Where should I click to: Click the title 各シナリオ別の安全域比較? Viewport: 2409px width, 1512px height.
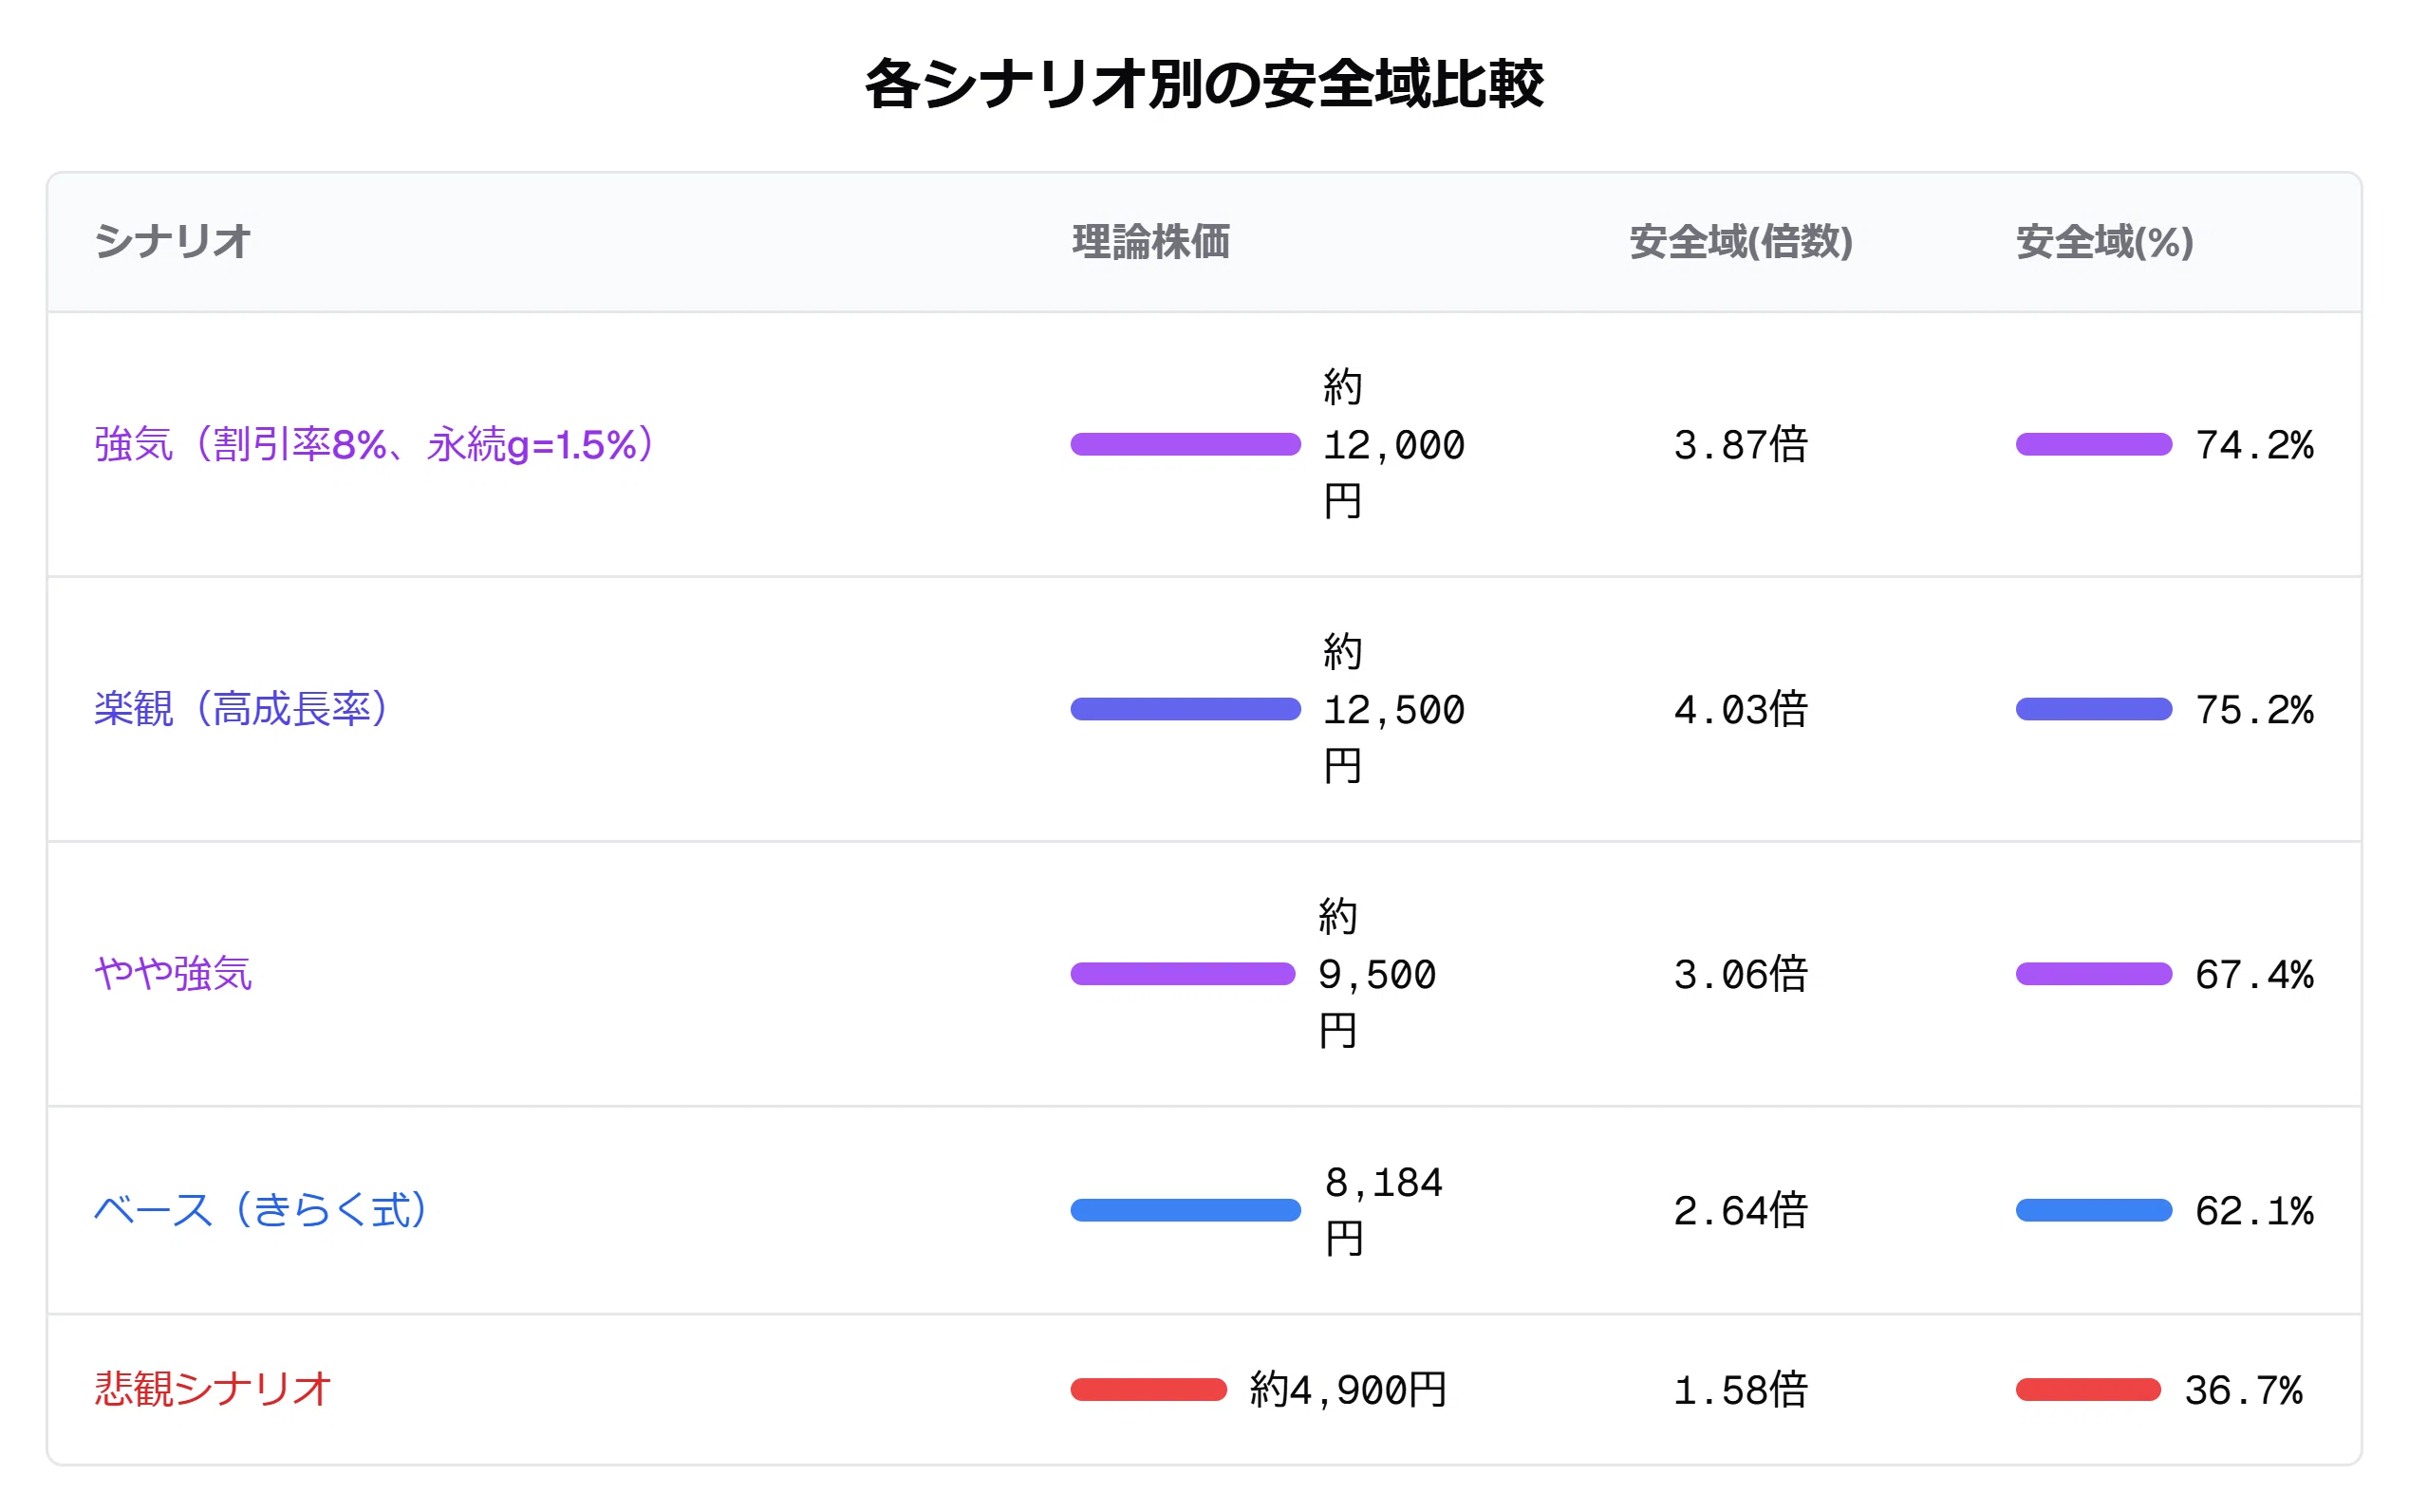[1204, 84]
